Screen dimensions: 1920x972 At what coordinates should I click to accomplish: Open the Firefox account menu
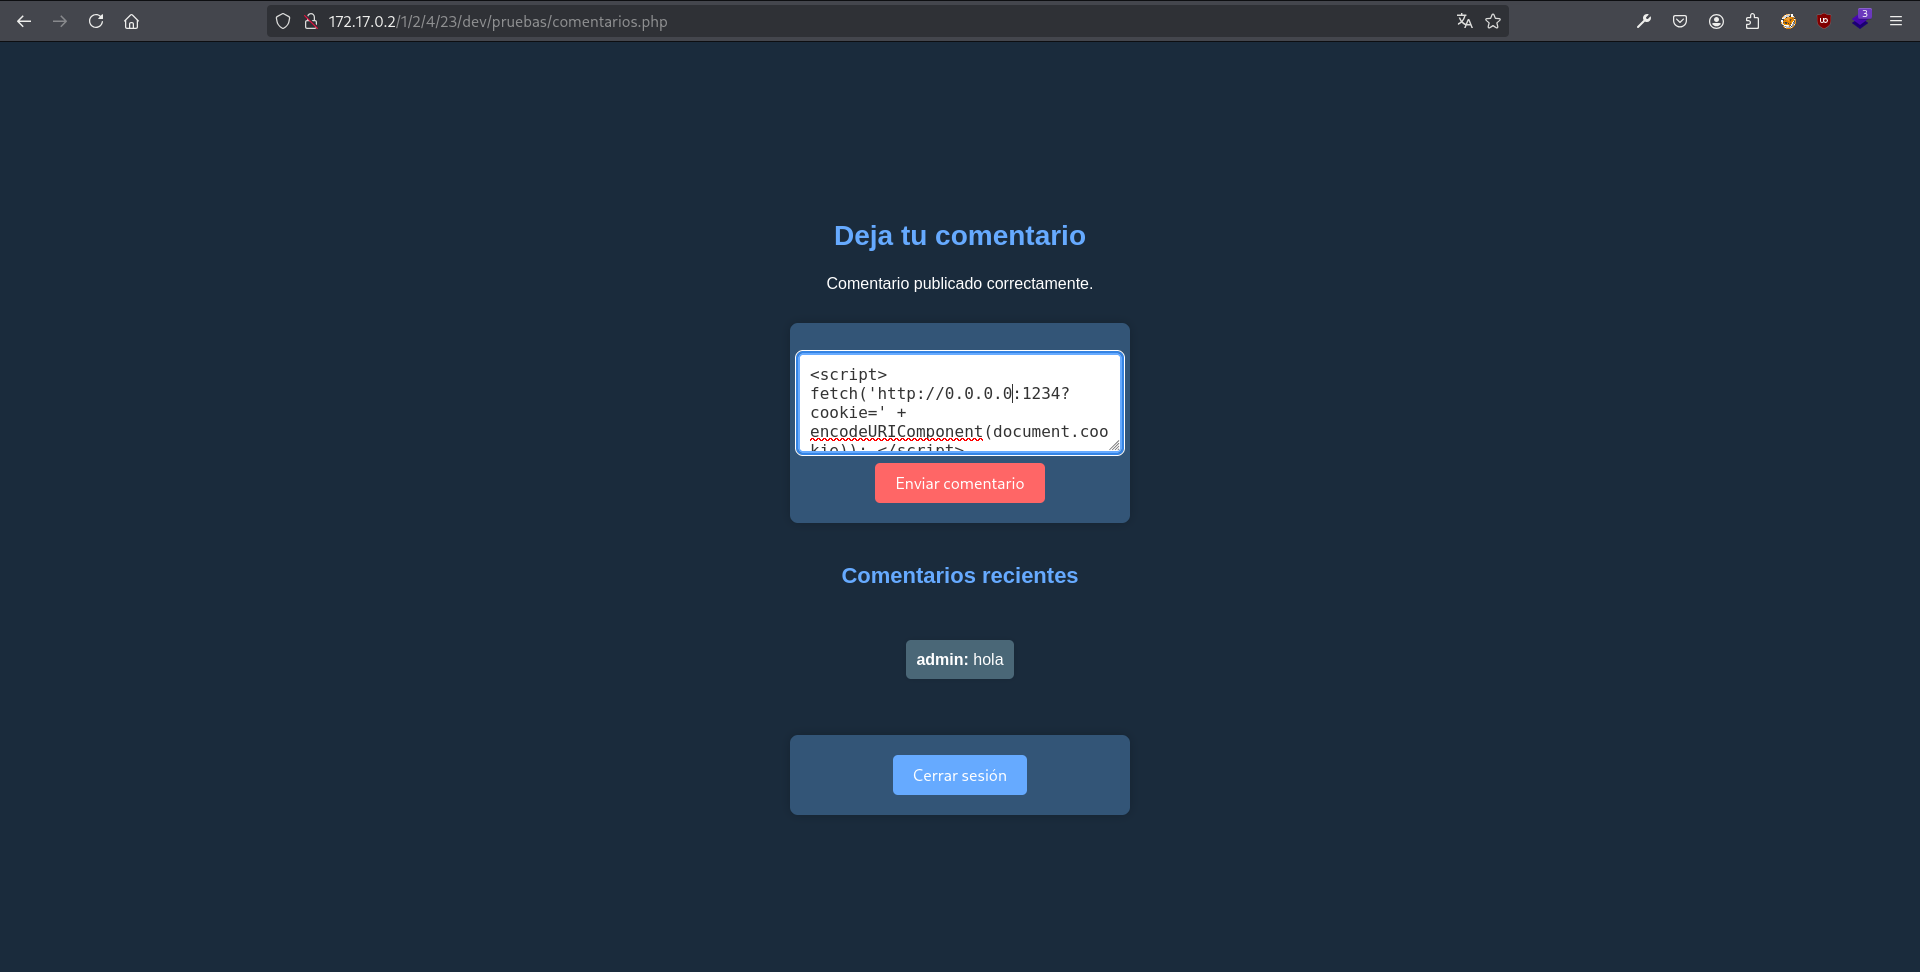coord(1716,21)
